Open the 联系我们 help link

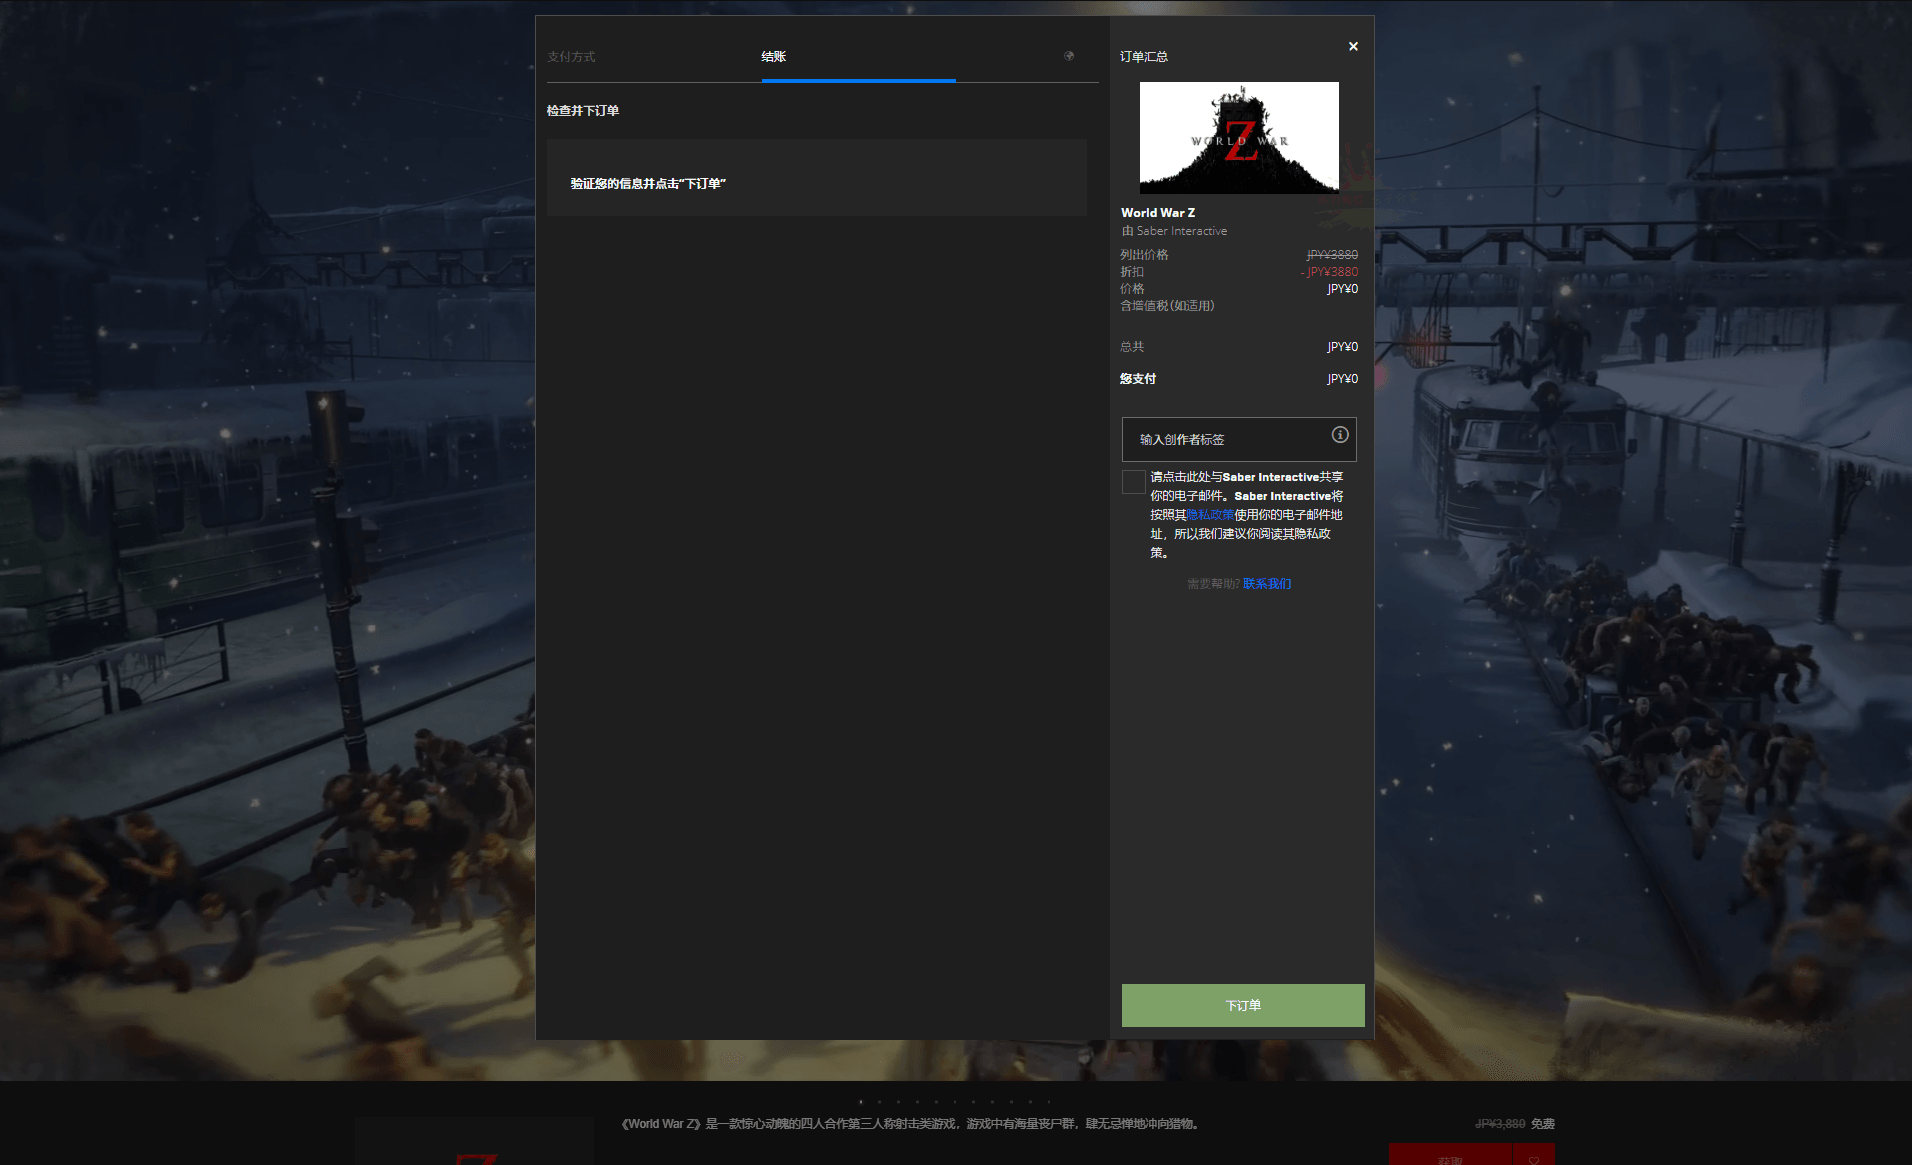click(1266, 584)
